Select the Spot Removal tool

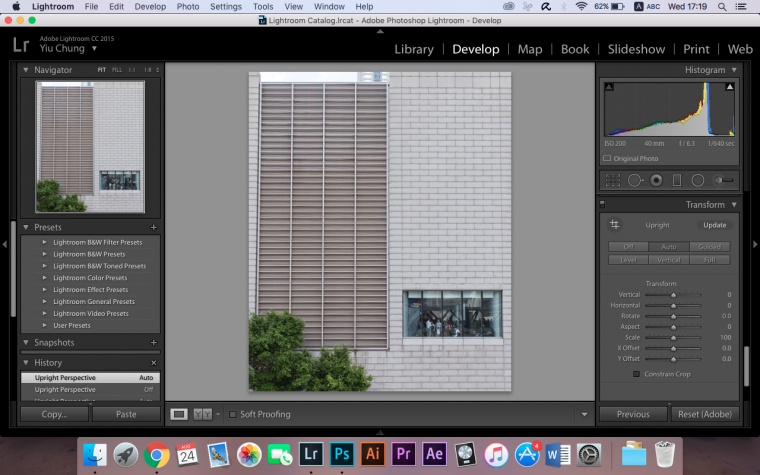point(635,180)
